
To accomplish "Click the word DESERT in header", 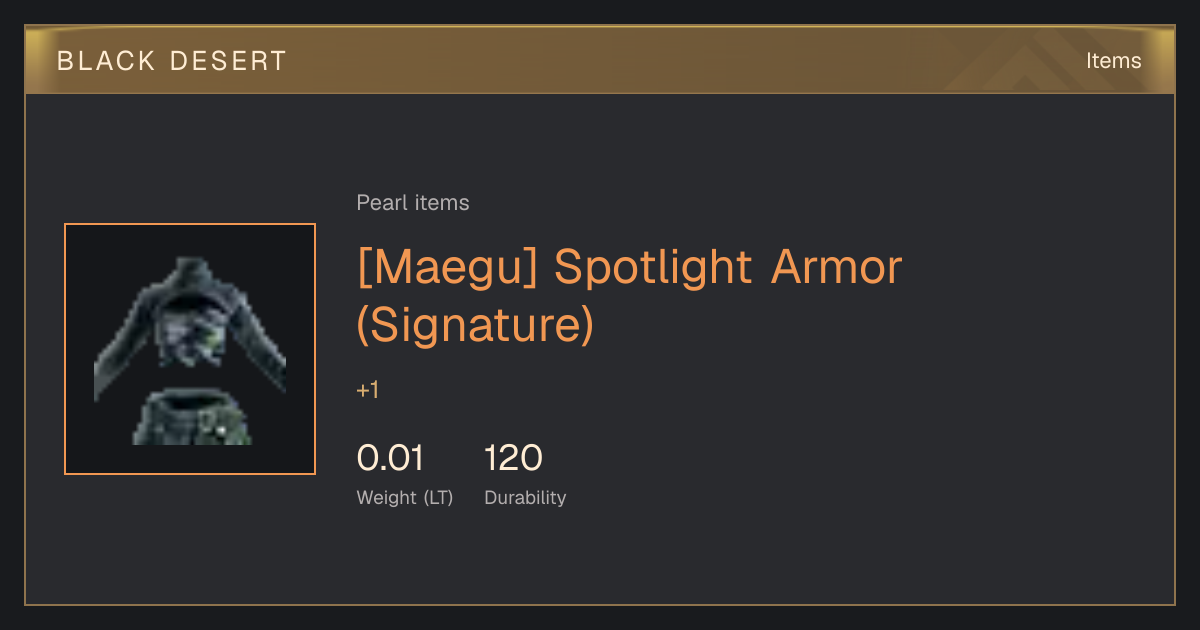I will coord(228,61).
